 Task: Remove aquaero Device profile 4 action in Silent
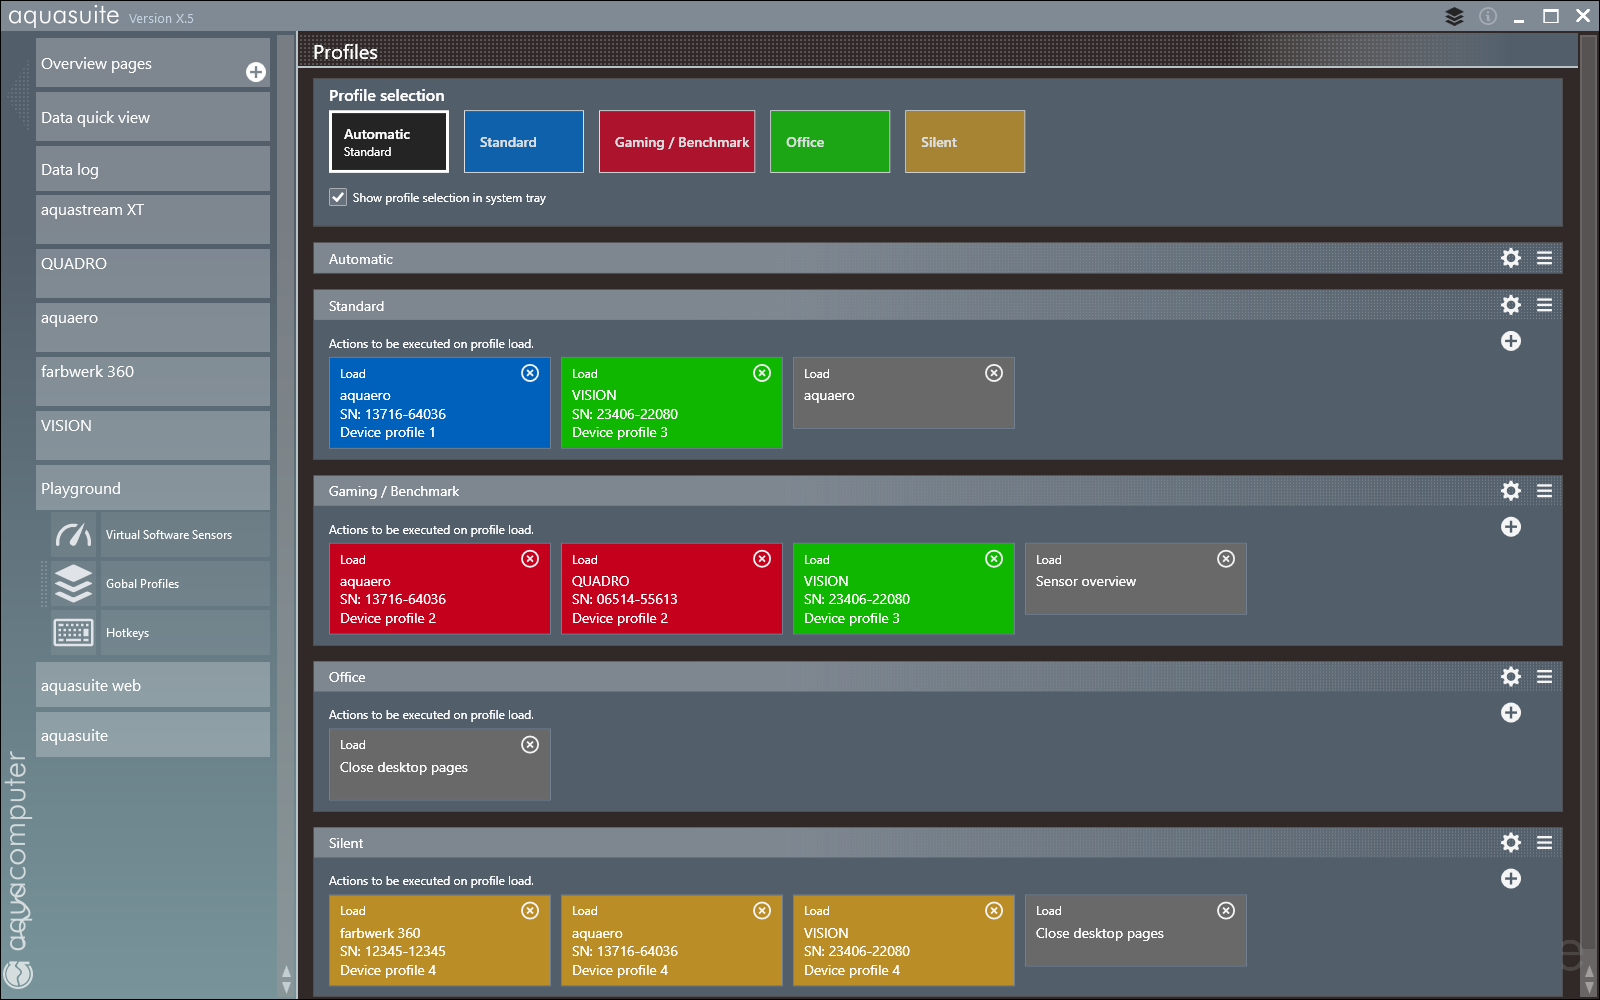(x=762, y=911)
